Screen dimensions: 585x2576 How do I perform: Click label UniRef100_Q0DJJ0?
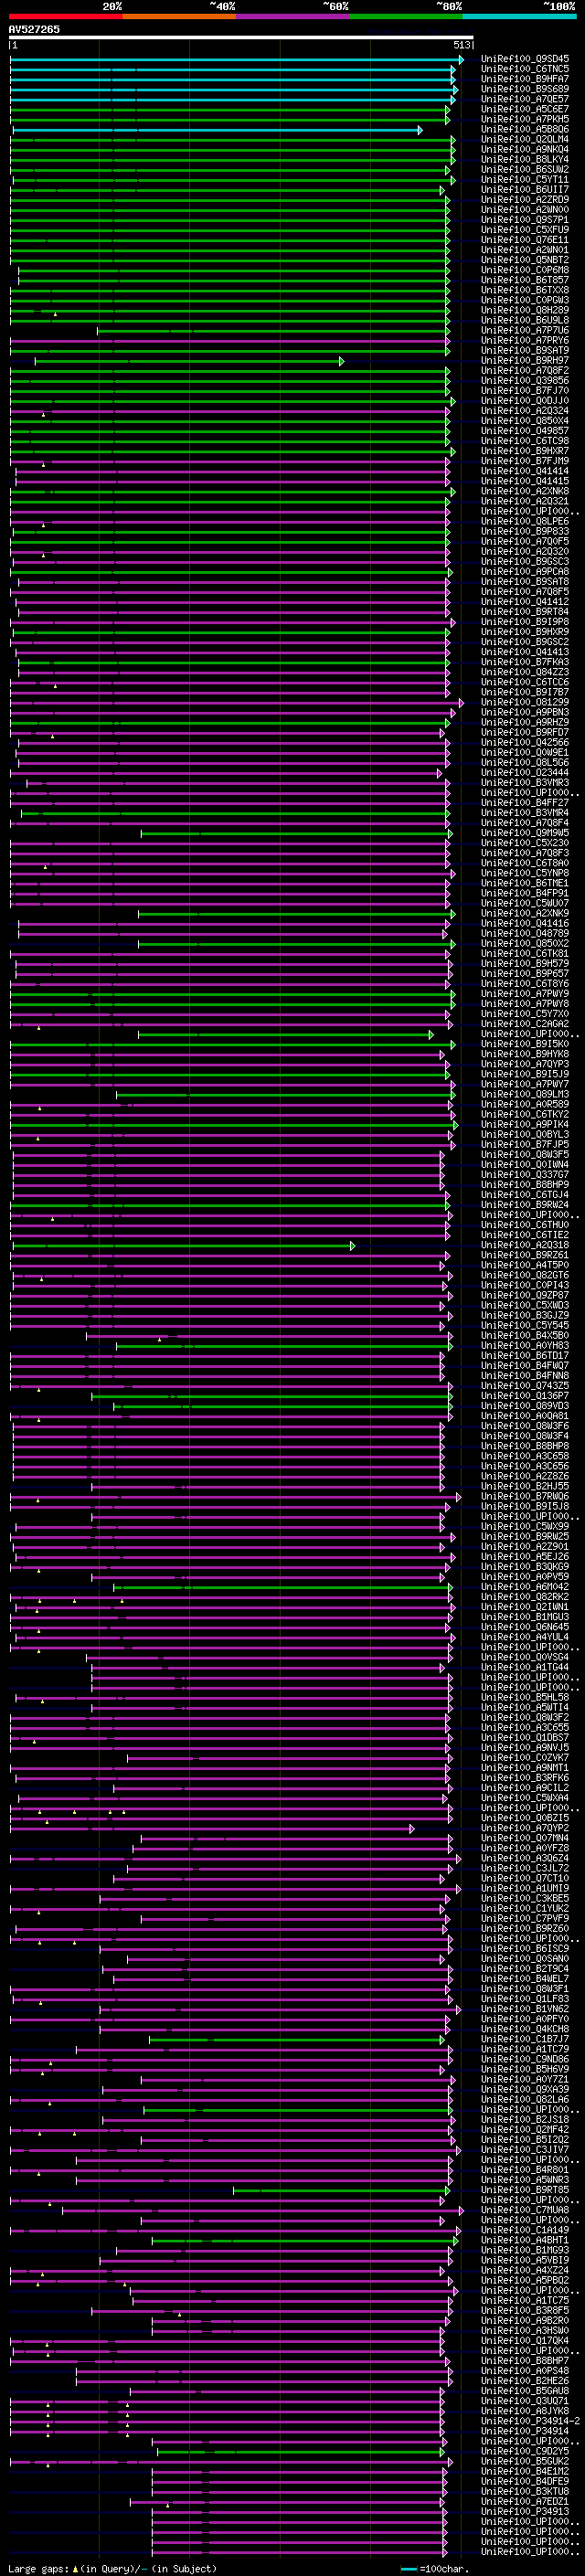(x=525, y=401)
